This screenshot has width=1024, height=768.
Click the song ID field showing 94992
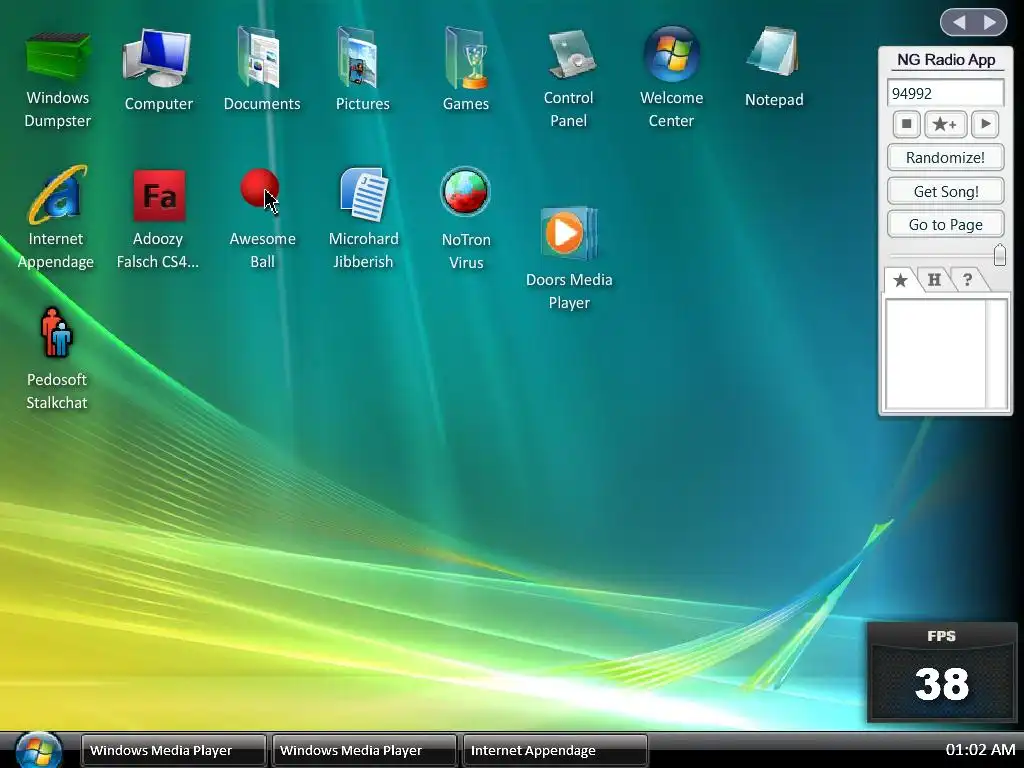pos(945,93)
